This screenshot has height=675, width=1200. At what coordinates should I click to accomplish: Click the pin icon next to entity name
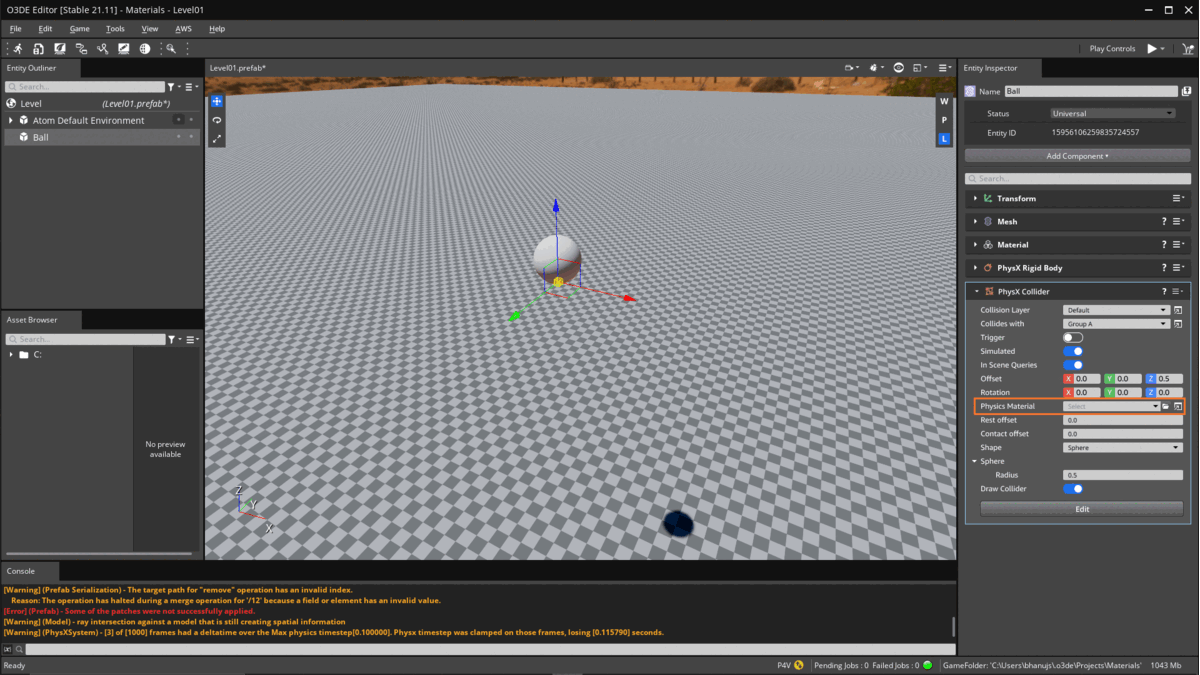tap(1186, 91)
